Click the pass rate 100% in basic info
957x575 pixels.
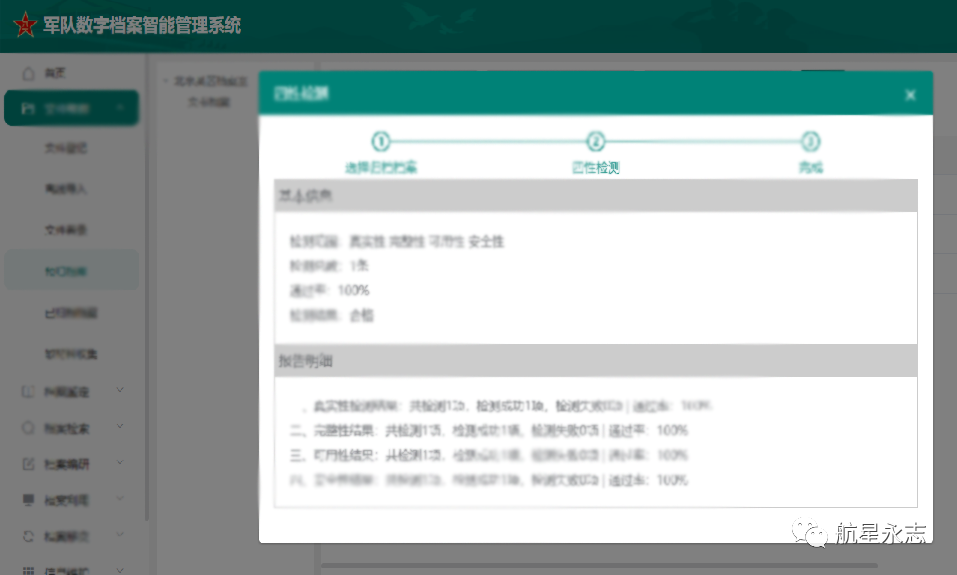coord(330,291)
